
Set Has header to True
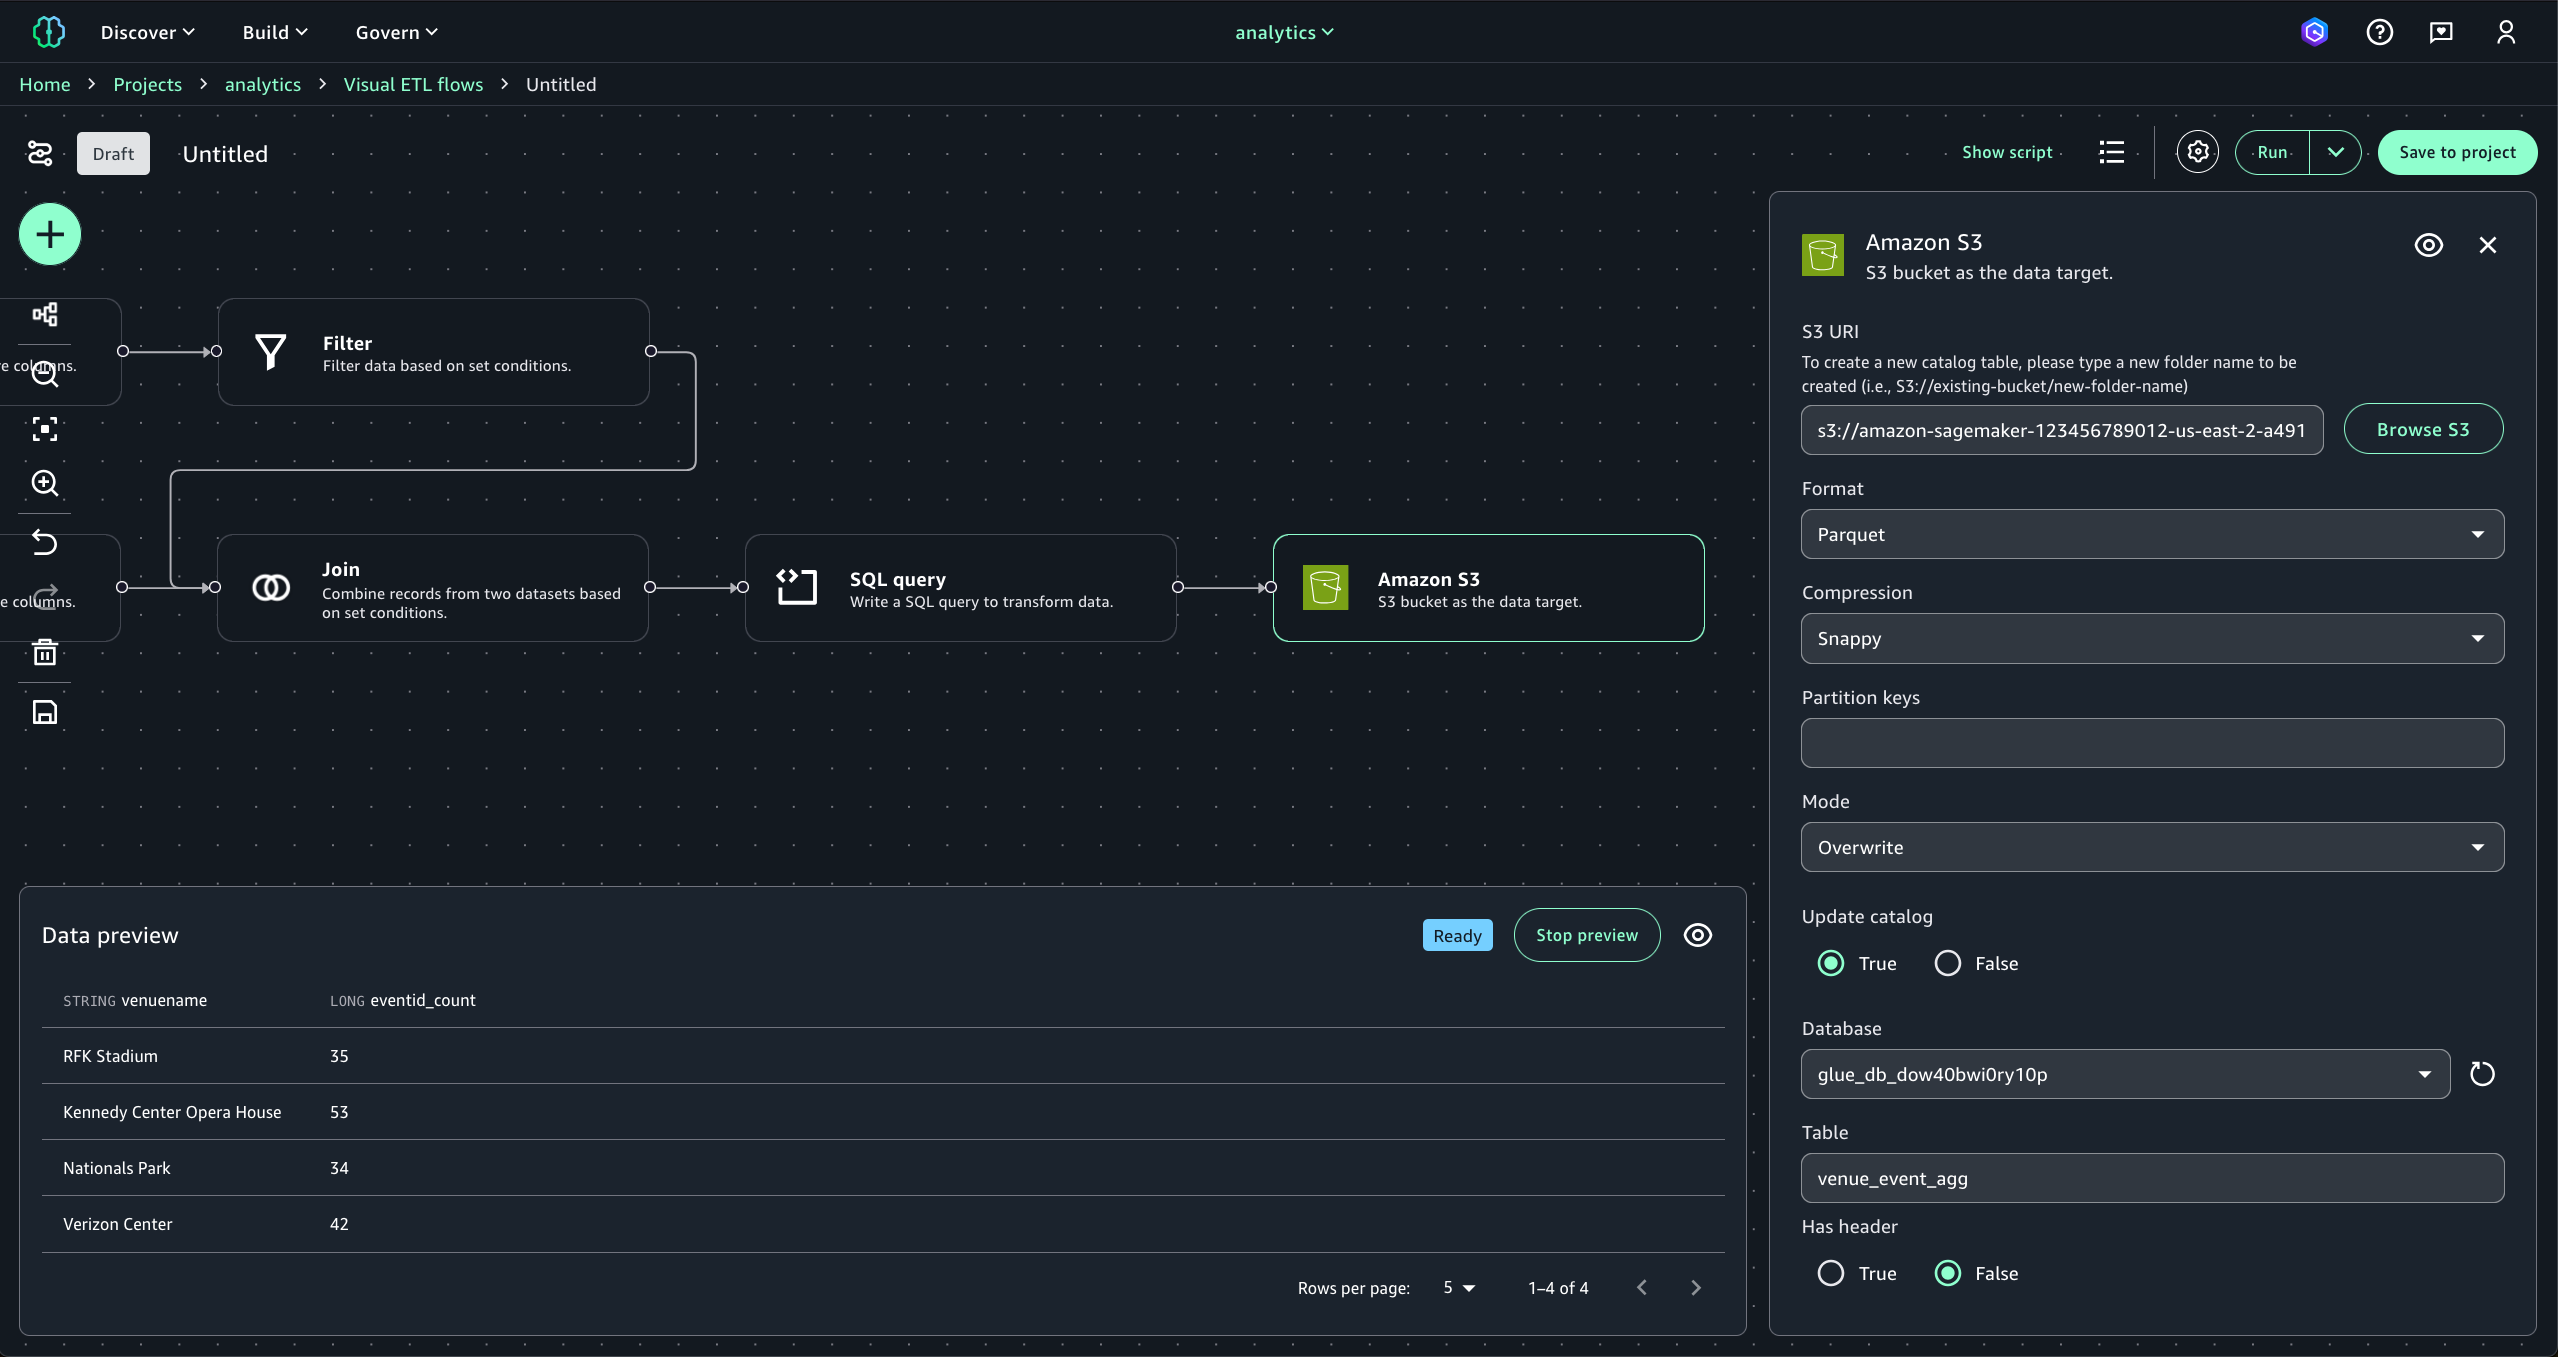tap(1831, 1273)
